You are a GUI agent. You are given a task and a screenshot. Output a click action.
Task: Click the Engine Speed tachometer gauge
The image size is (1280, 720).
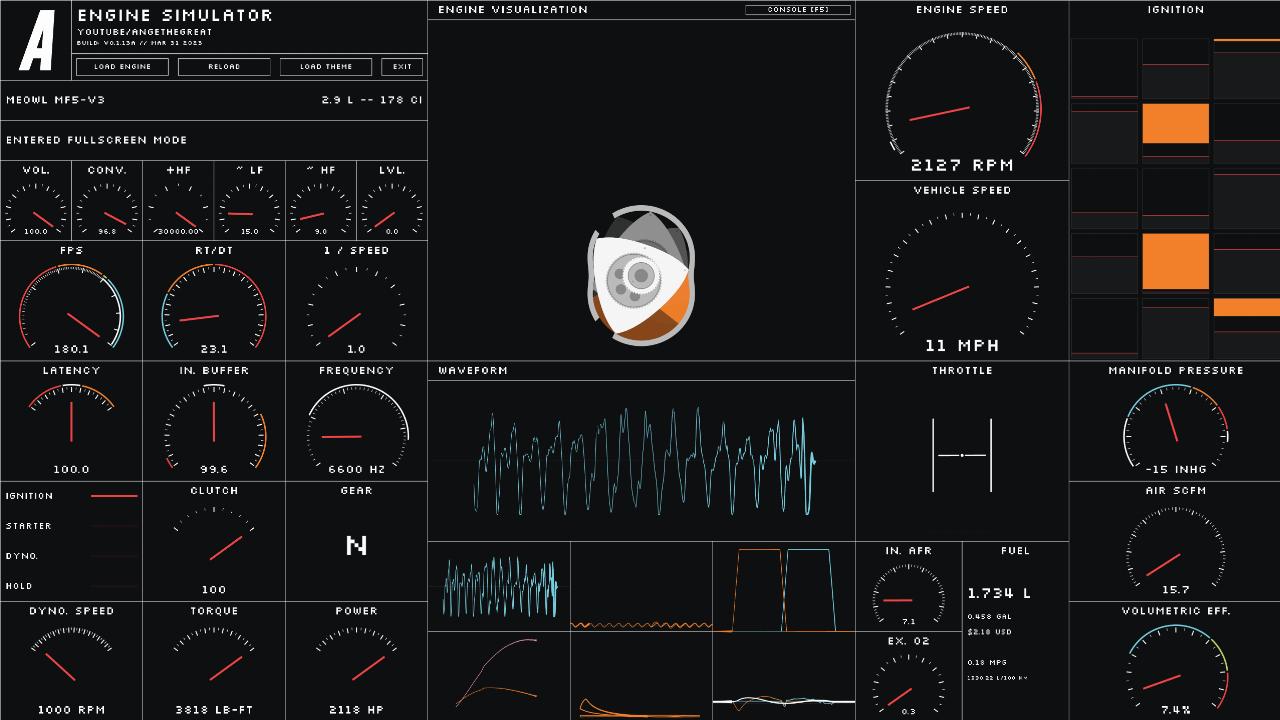click(x=962, y=100)
